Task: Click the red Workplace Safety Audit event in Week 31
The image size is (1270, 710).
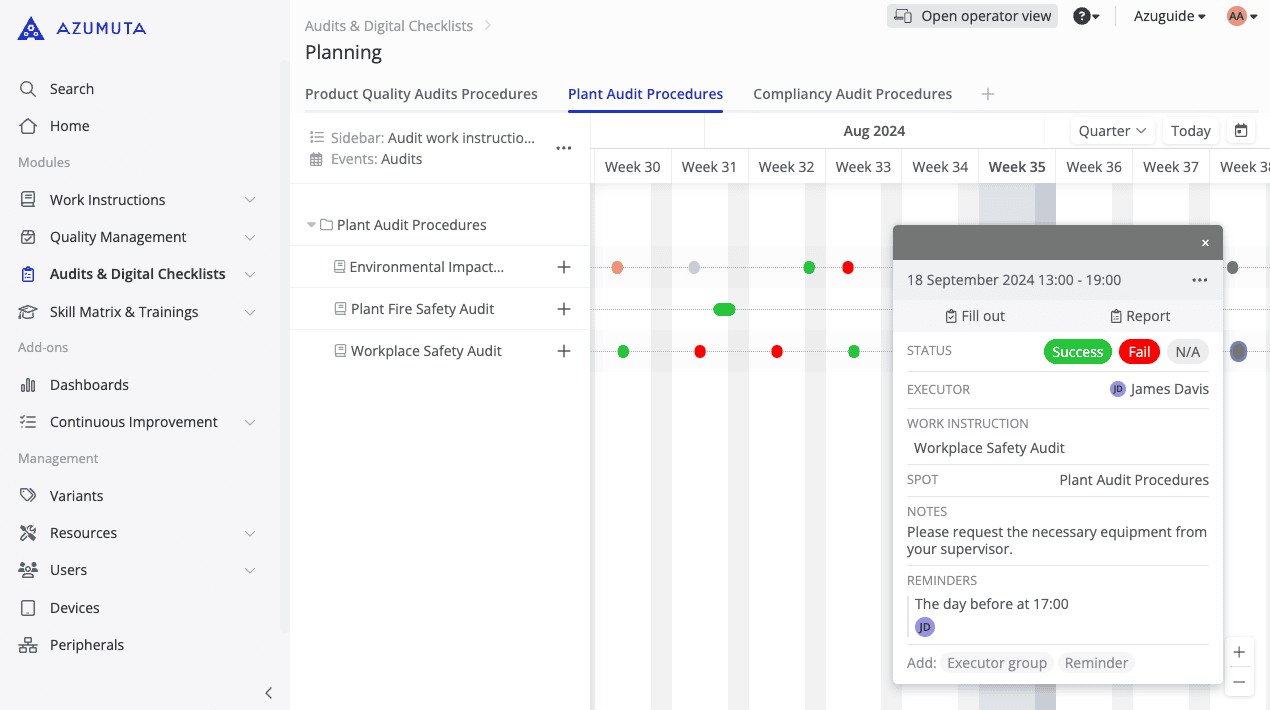Action: [700, 351]
